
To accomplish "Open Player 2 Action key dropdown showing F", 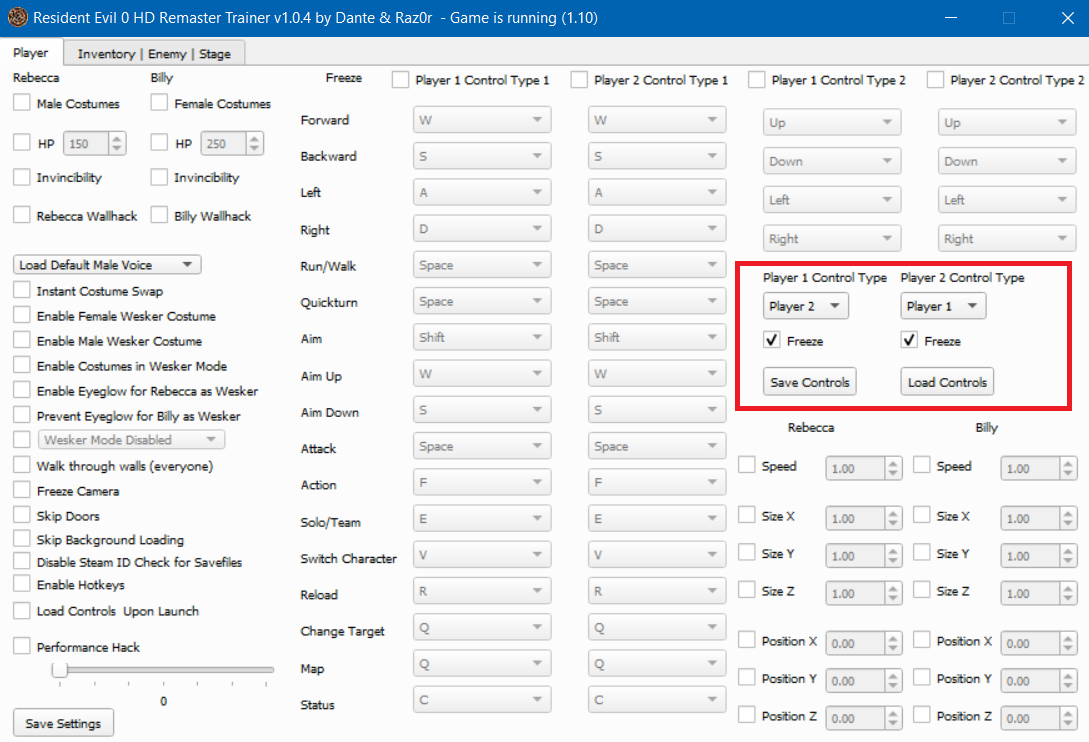I will (x=657, y=482).
